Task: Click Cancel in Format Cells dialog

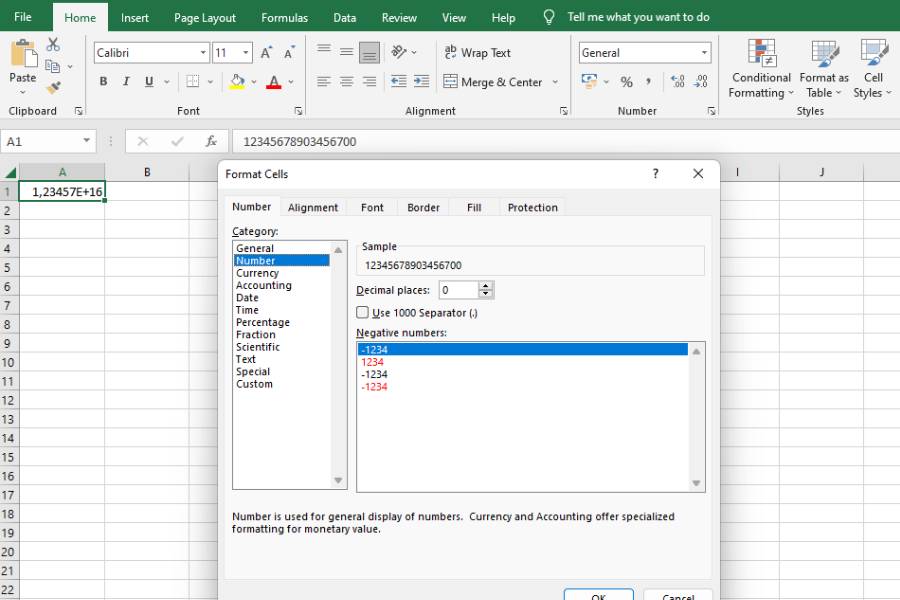Action: pos(678,595)
